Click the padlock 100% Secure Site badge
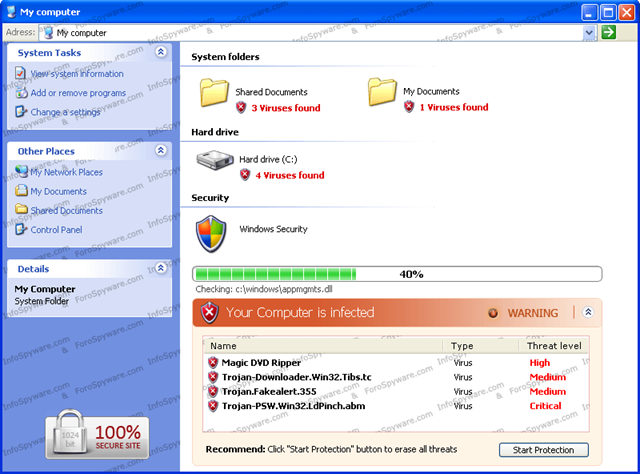Image resolution: width=640 pixels, height=474 pixels. tap(97, 434)
